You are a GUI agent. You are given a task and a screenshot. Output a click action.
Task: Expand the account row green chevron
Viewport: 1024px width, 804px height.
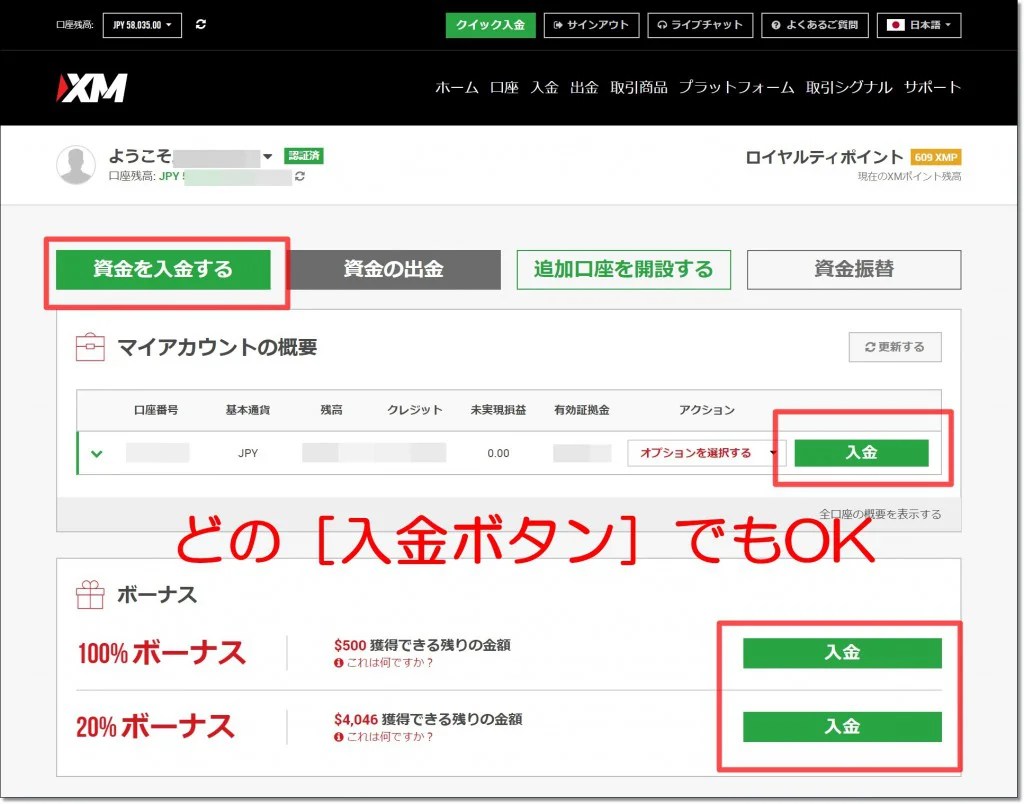click(97, 453)
